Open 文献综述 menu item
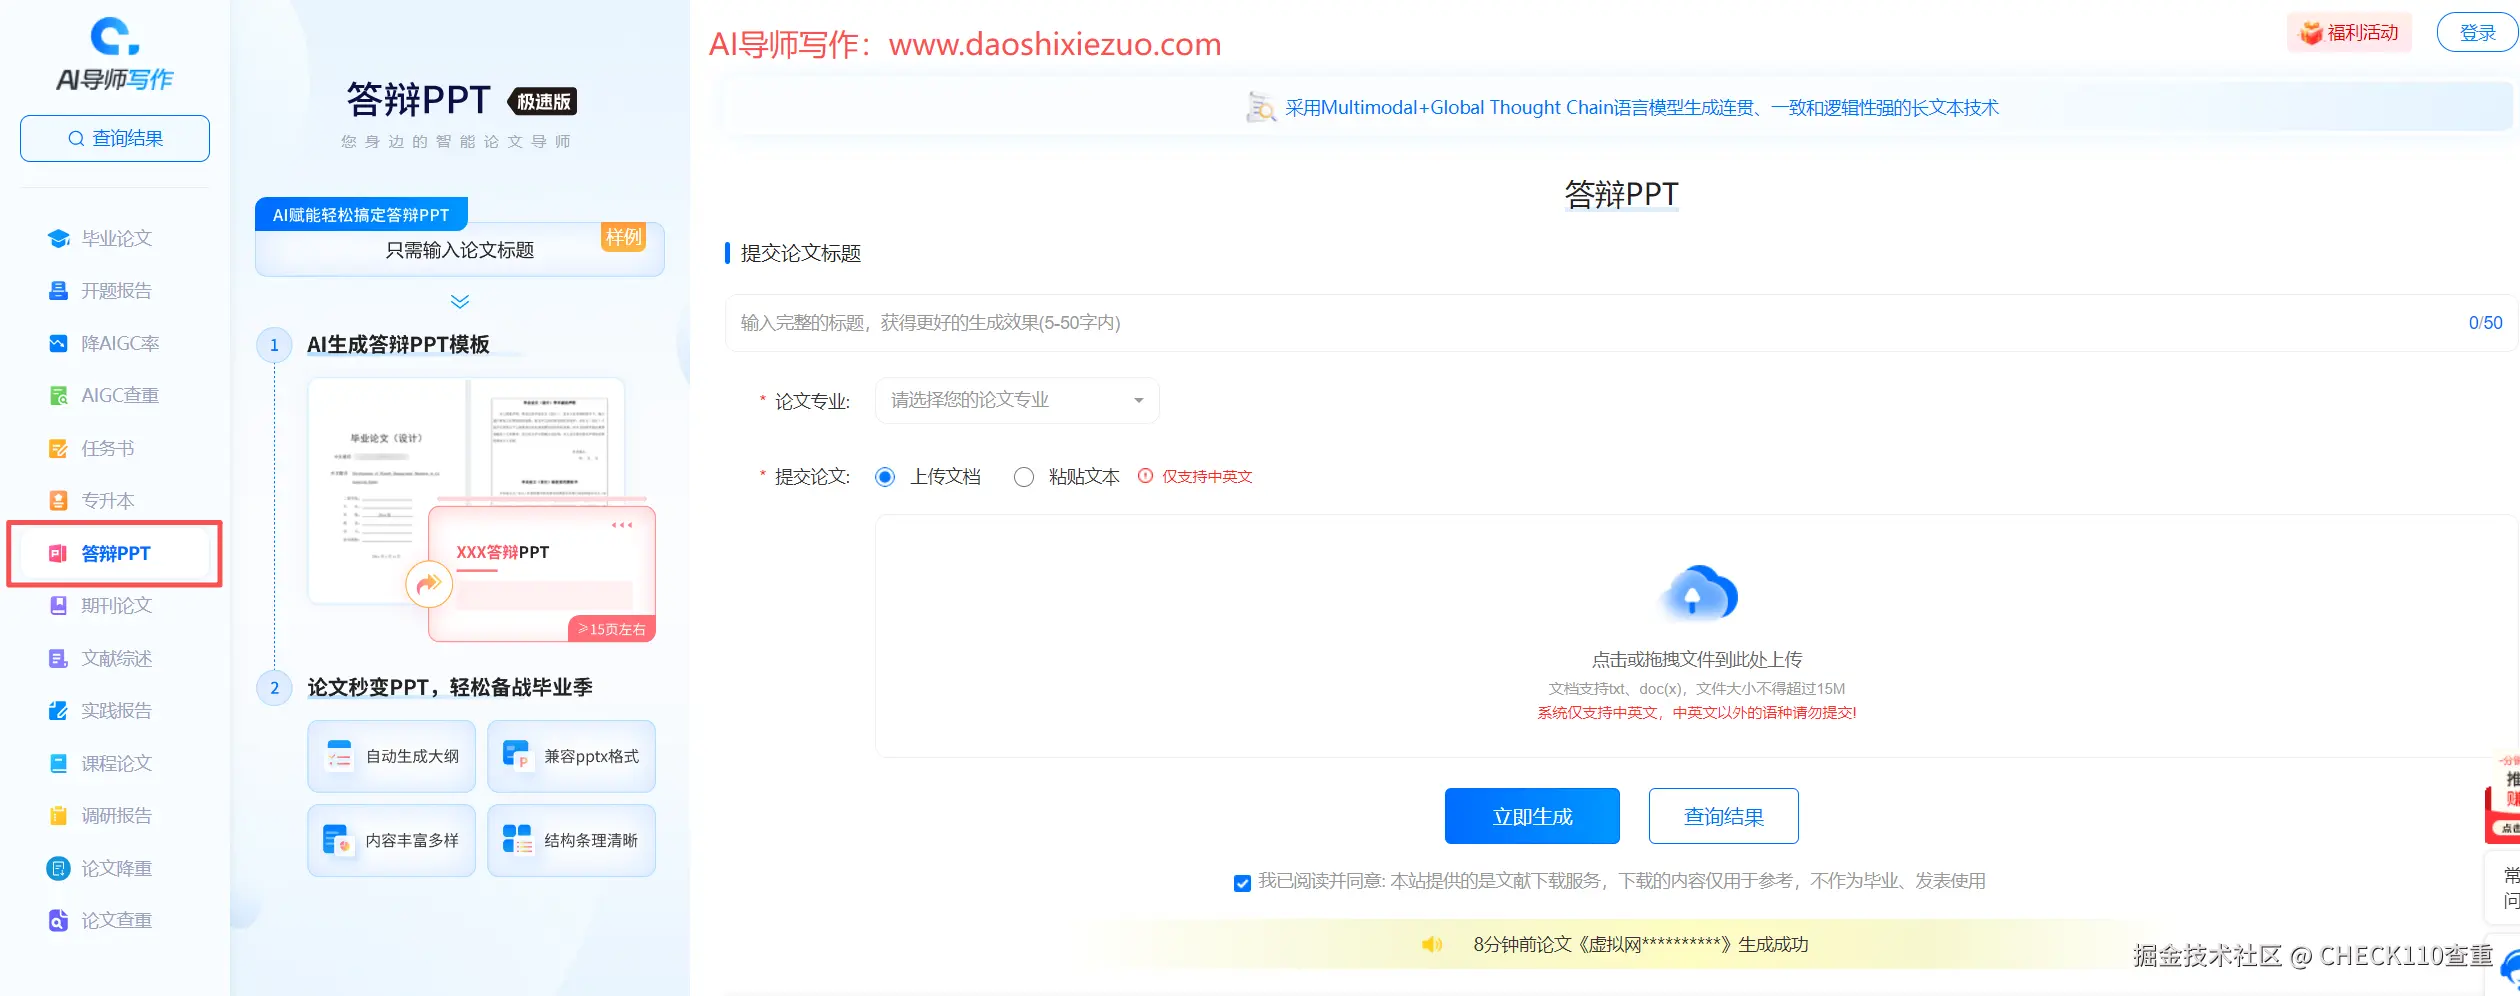The width and height of the screenshot is (2520, 996). point(115,658)
